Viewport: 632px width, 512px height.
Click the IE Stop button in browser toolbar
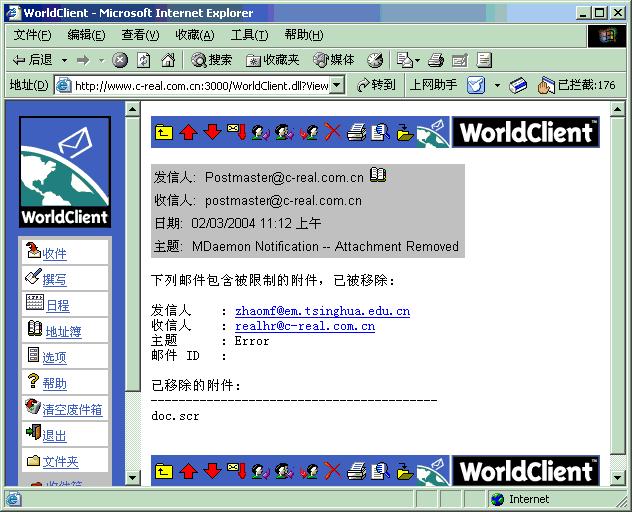[120, 60]
